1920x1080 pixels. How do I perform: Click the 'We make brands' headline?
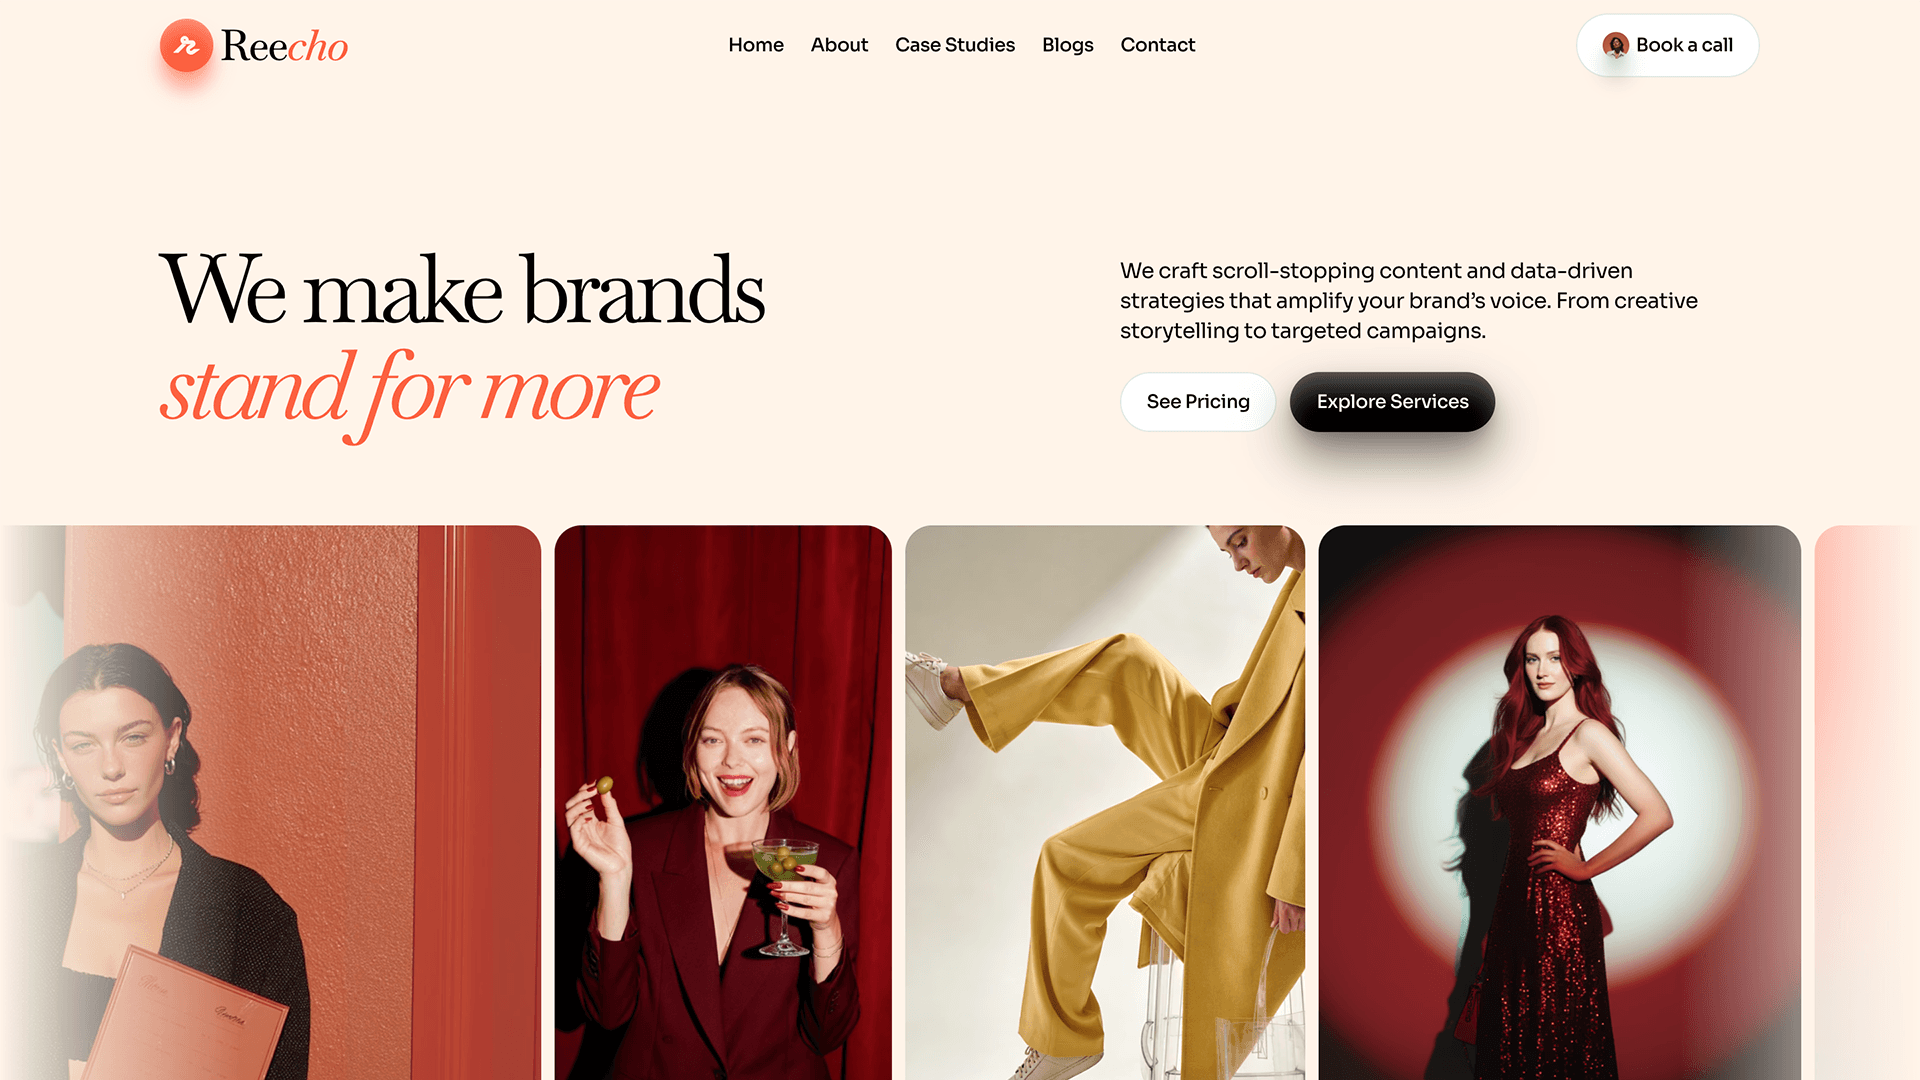click(462, 290)
